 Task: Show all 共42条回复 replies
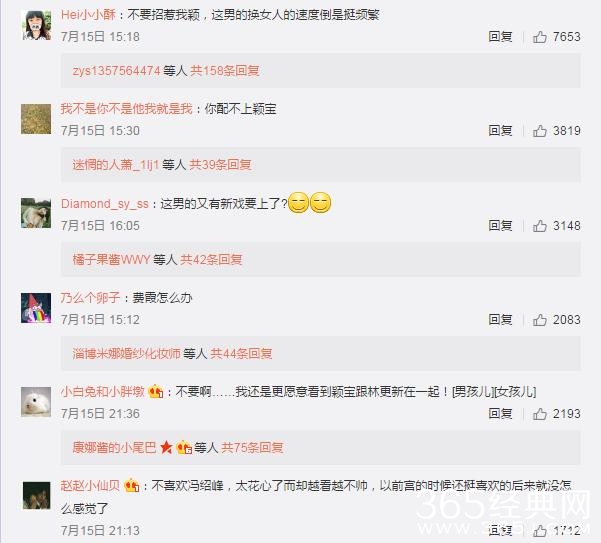pyautogui.click(x=211, y=259)
